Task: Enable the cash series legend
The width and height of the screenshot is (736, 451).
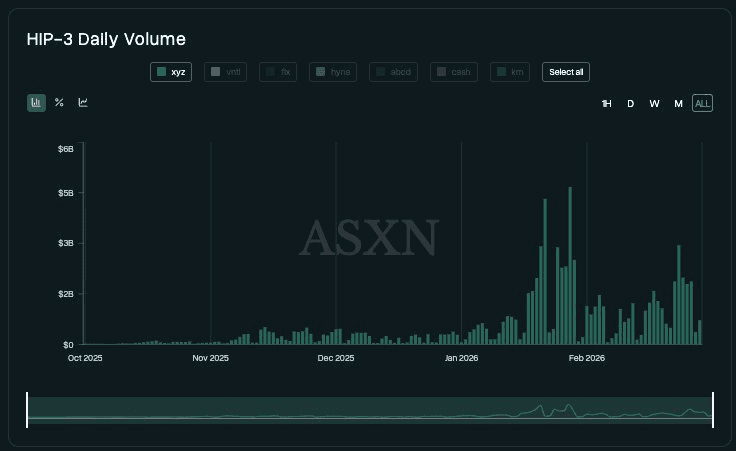Action: (453, 72)
